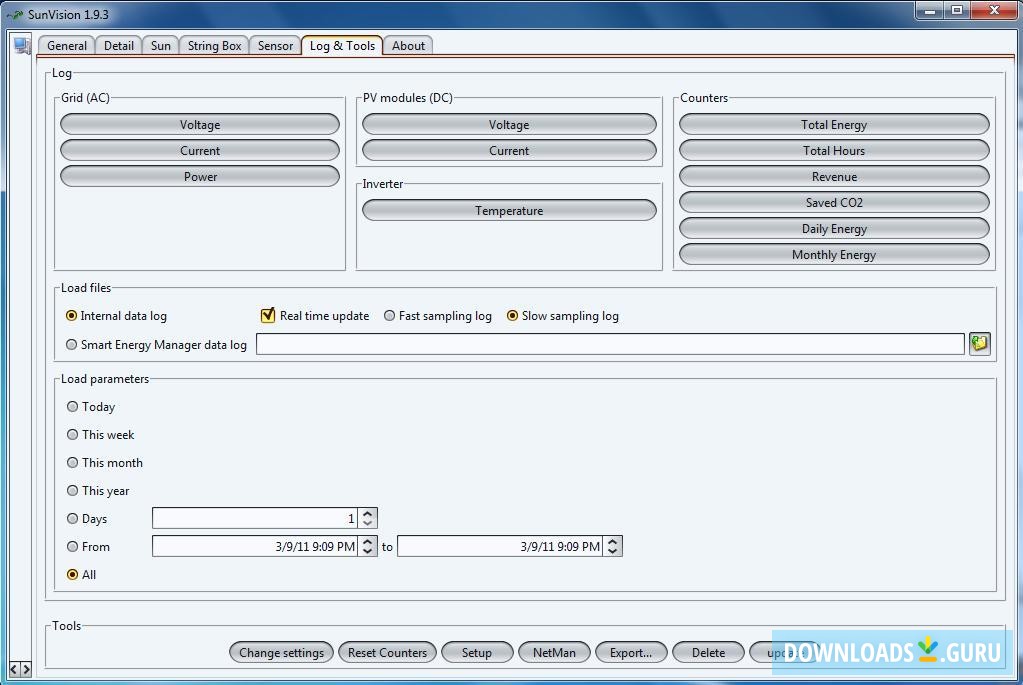1023x685 pixels.
Task: Click the SunVision app icon in title bar
Action: point(14,14)
